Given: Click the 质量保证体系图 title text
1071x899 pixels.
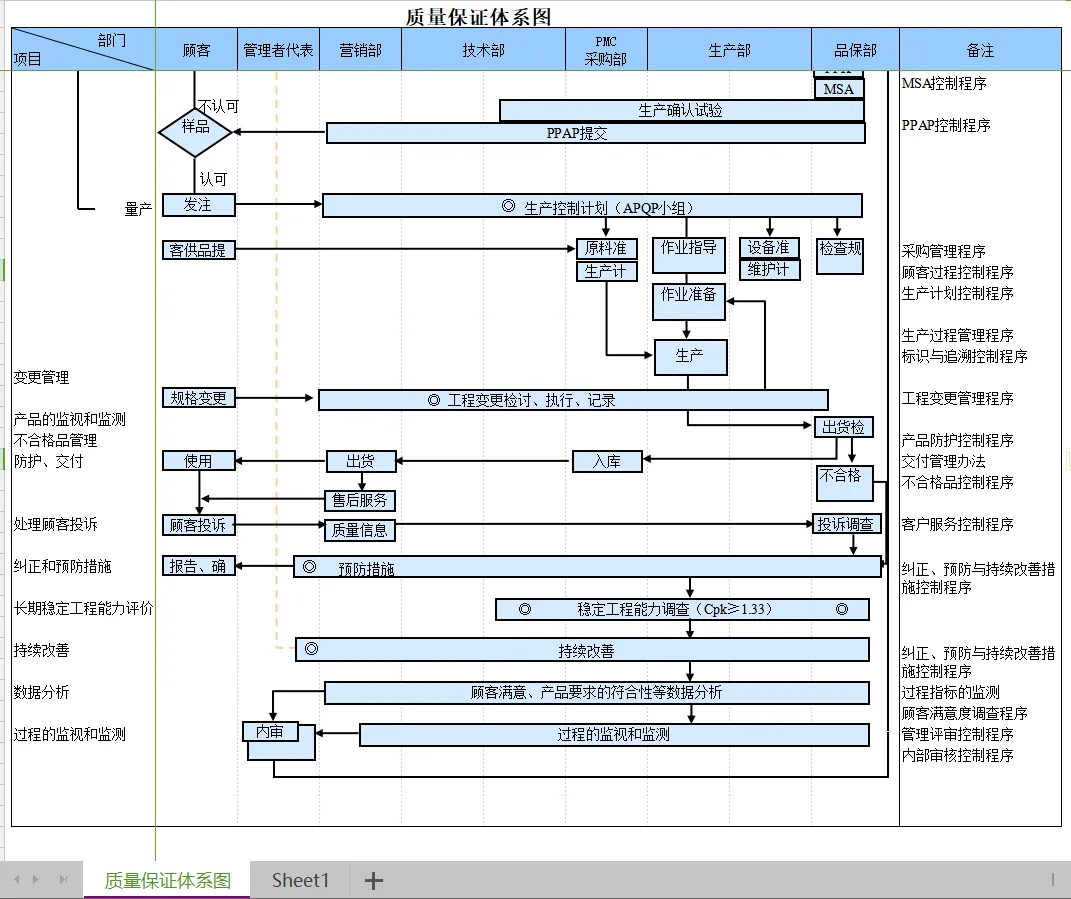Looking at the screenshot, I should [x=478, y=17].
